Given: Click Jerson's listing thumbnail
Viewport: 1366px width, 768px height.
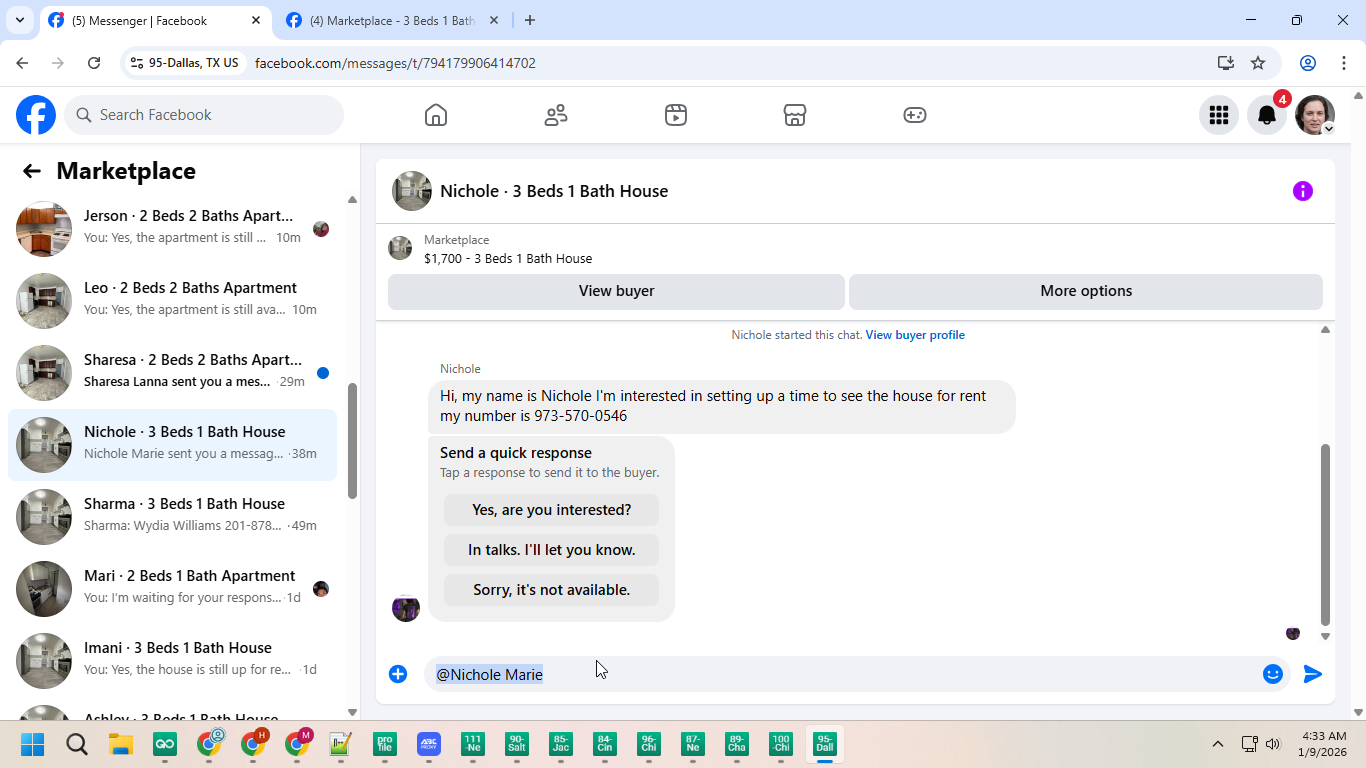Looking at the screenshot, I should [44, 229].
